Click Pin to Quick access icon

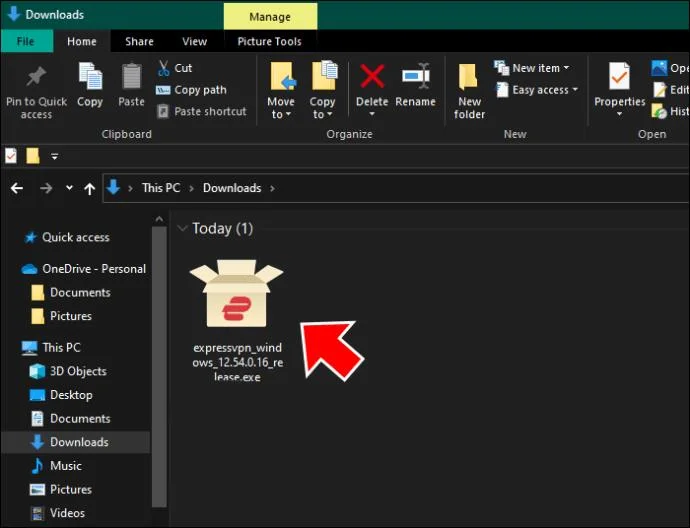pos(36,77)
